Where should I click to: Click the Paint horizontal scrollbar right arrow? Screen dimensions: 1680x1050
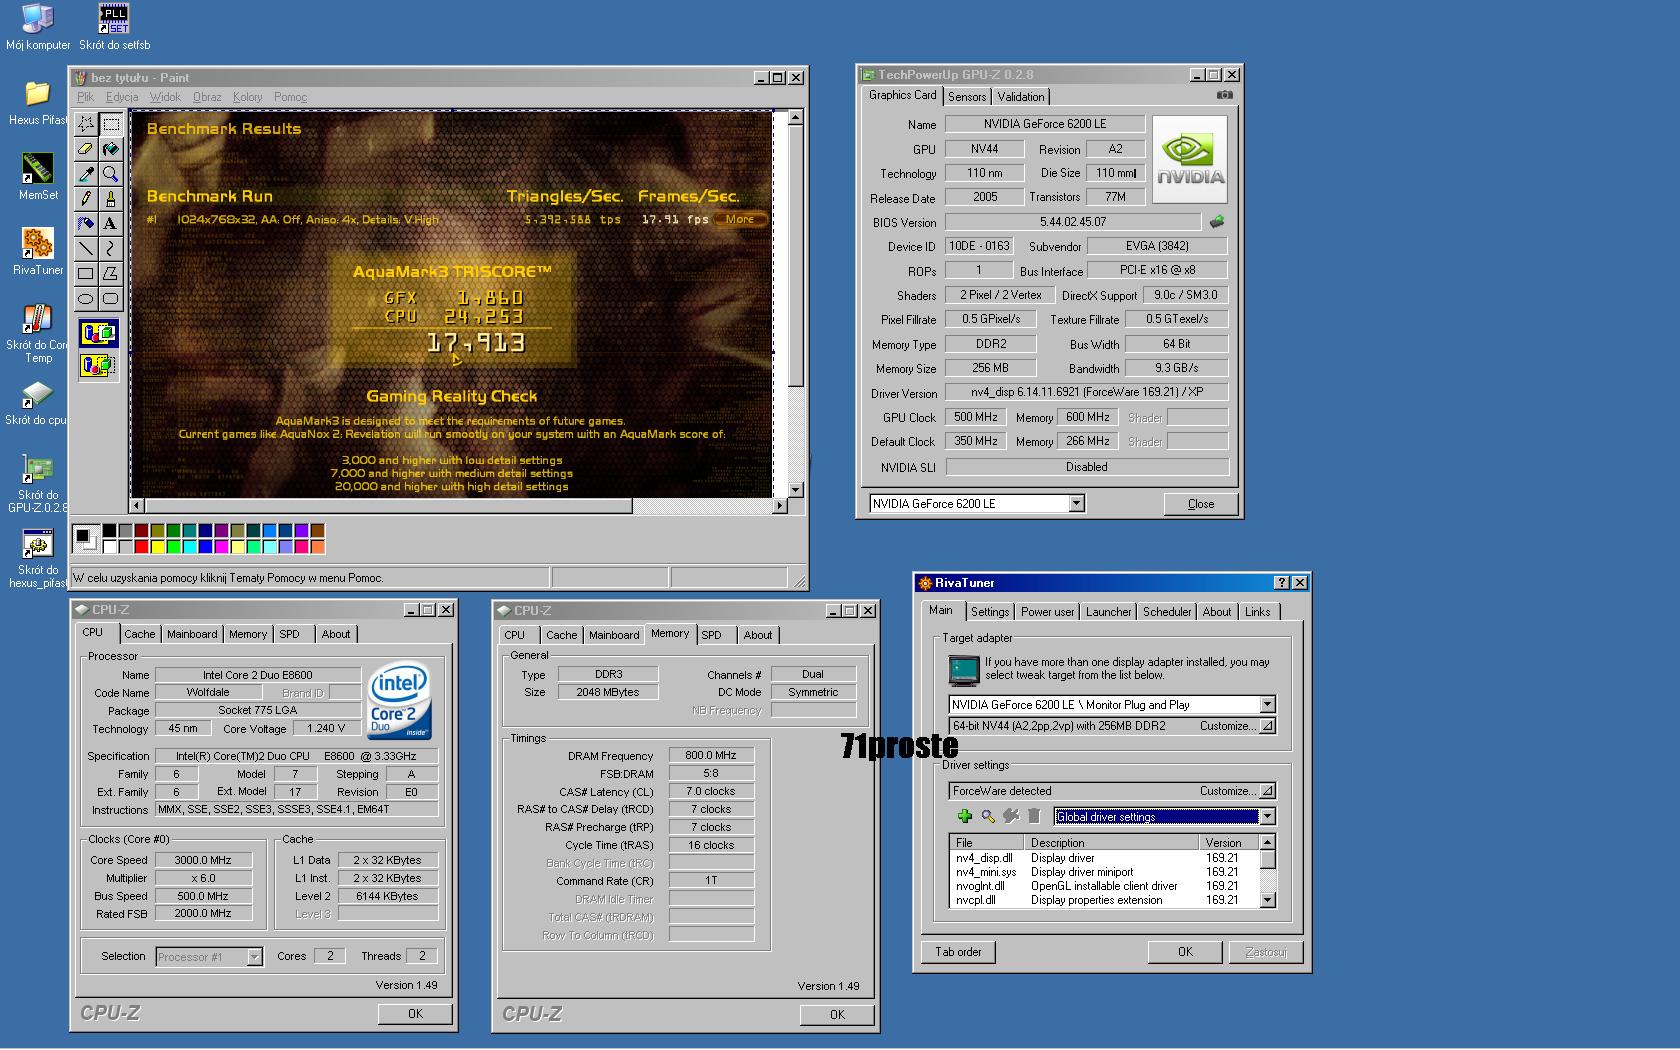[x=779, y=506]
